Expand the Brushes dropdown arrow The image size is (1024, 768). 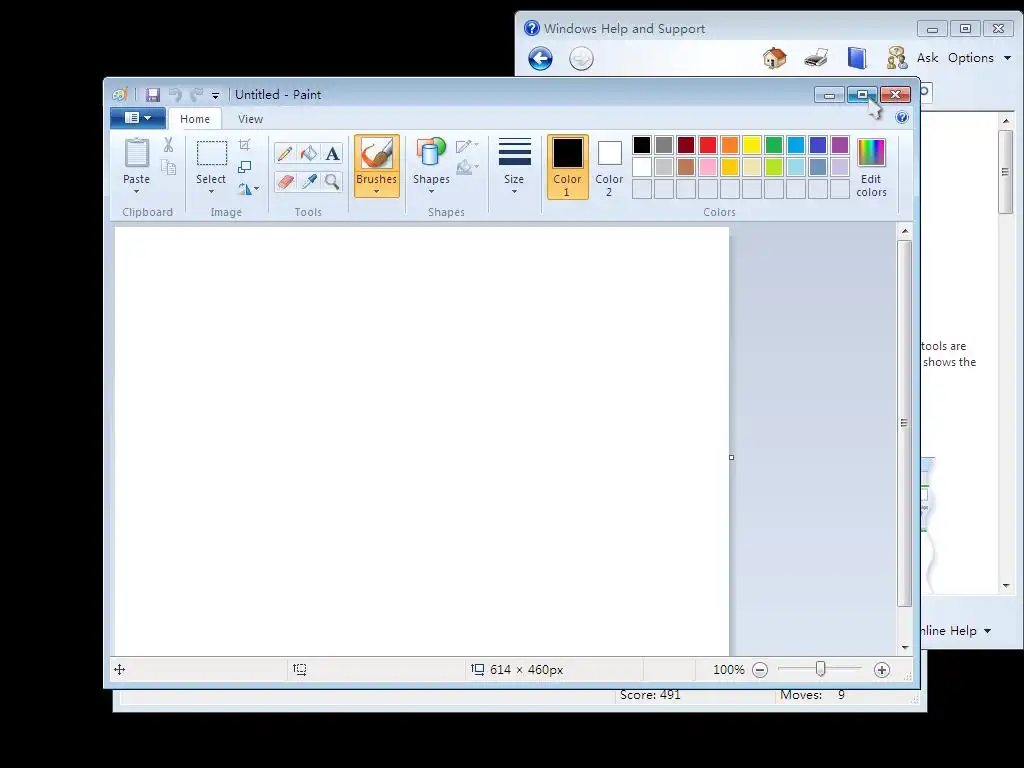coord(377,191)
